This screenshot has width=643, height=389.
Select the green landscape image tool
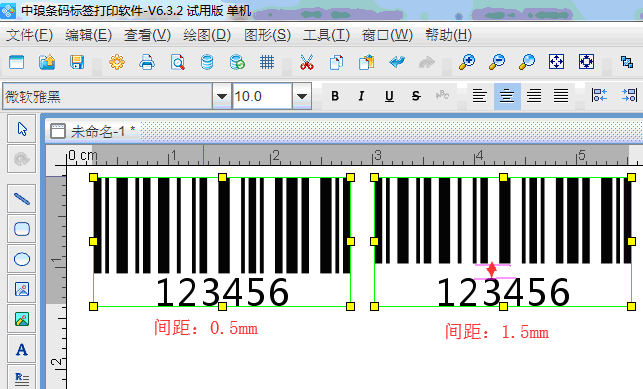[22, 319]
